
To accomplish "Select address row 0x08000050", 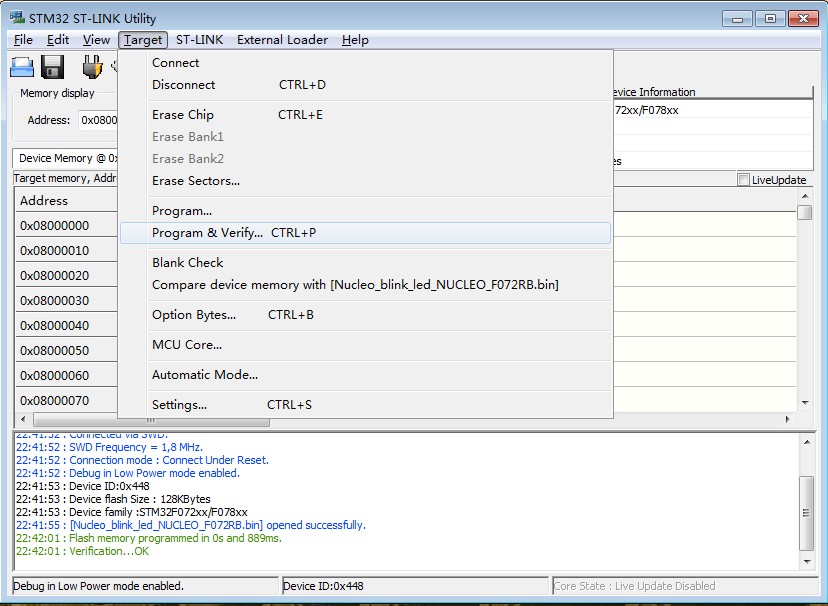I will tap(65, 351).
